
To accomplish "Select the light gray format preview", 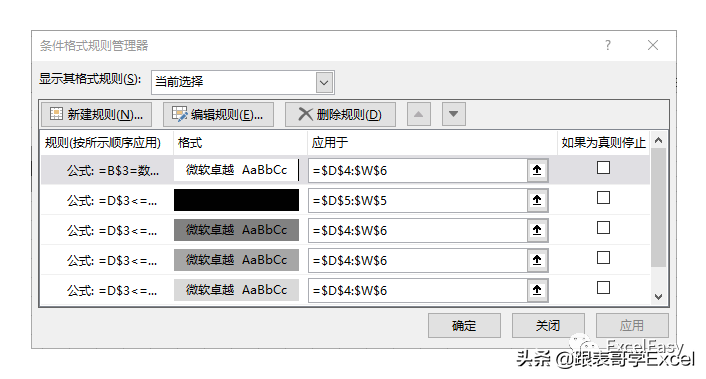I will coord(236,290).
